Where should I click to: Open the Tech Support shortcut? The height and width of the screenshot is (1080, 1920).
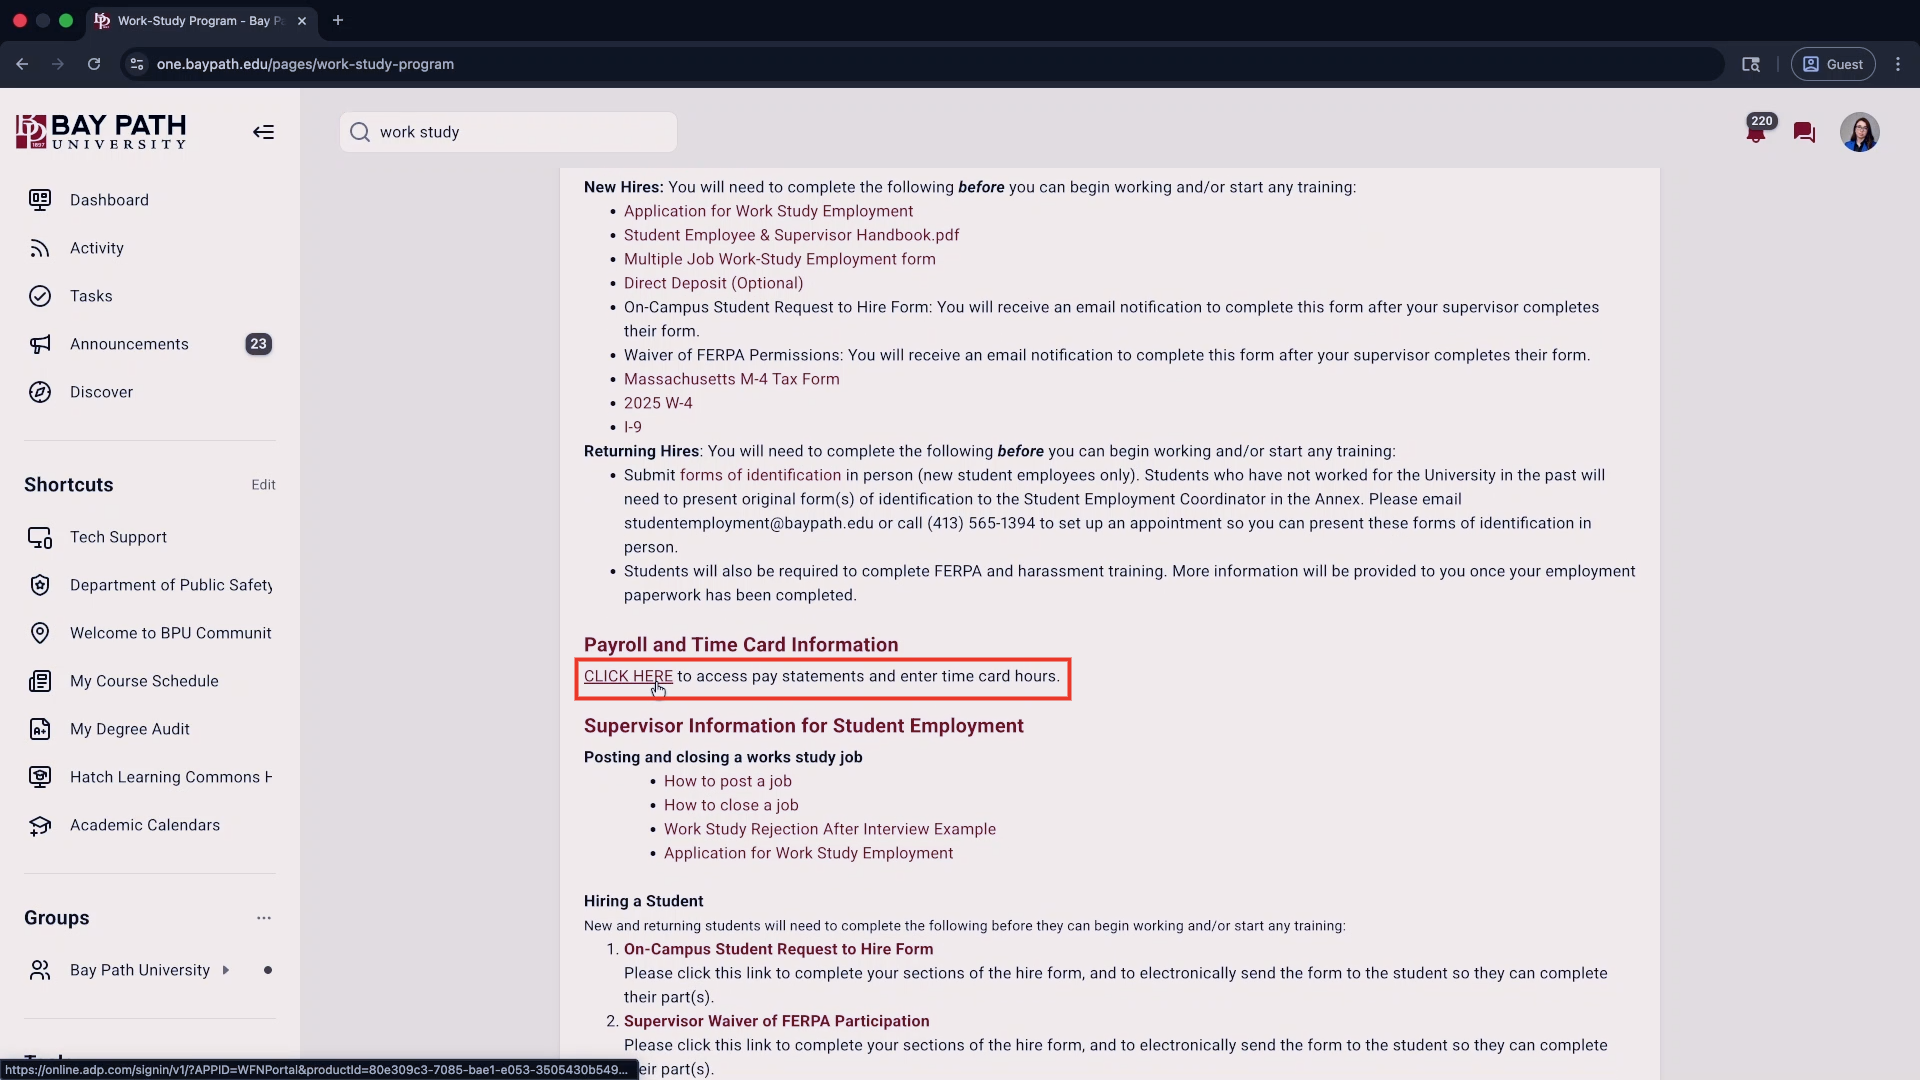pos(118,537)
